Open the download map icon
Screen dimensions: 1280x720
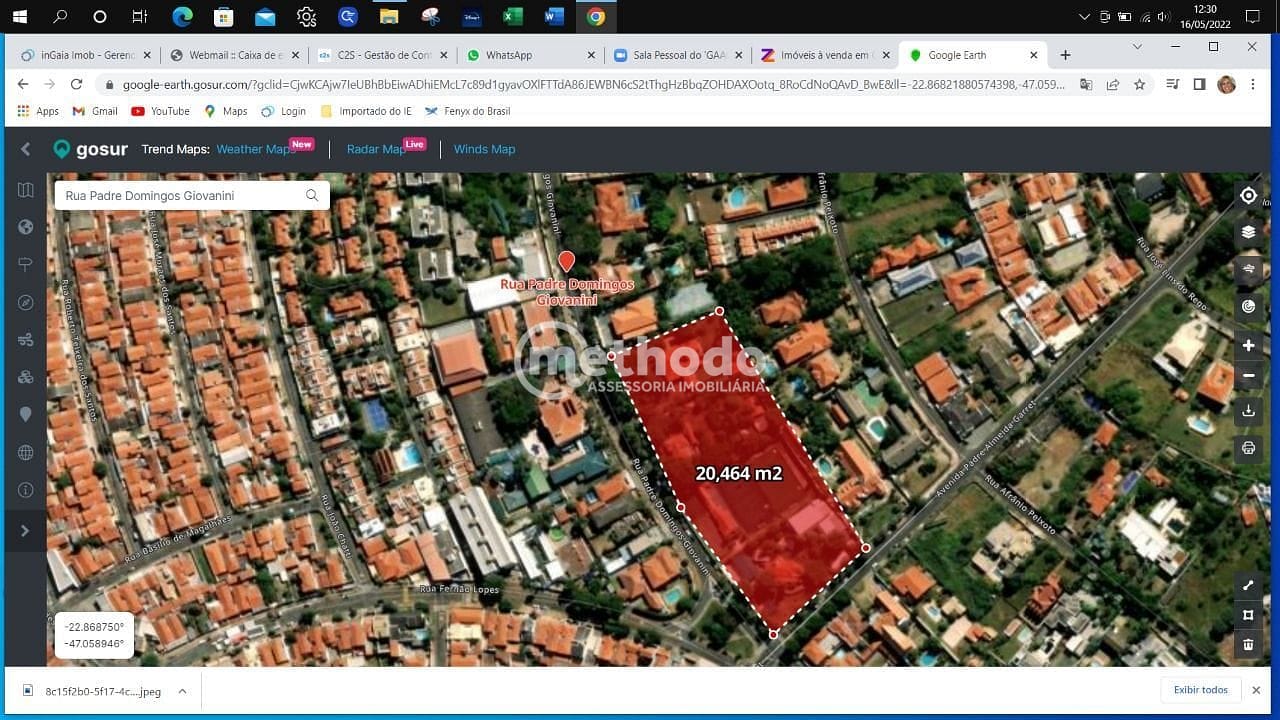[1248, 410]
